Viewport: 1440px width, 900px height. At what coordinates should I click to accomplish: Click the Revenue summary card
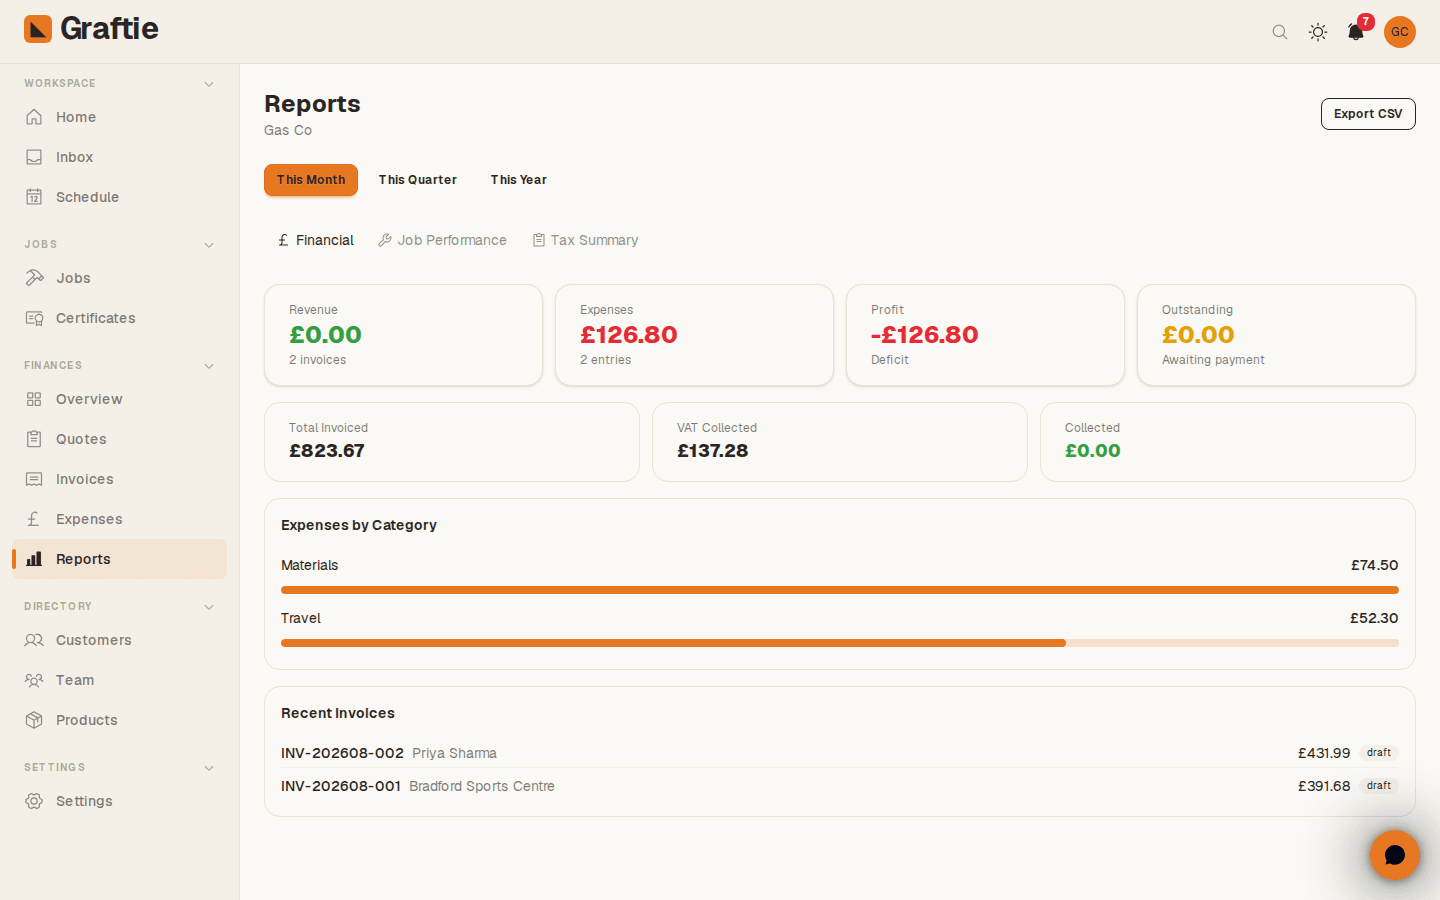(403, 335)
